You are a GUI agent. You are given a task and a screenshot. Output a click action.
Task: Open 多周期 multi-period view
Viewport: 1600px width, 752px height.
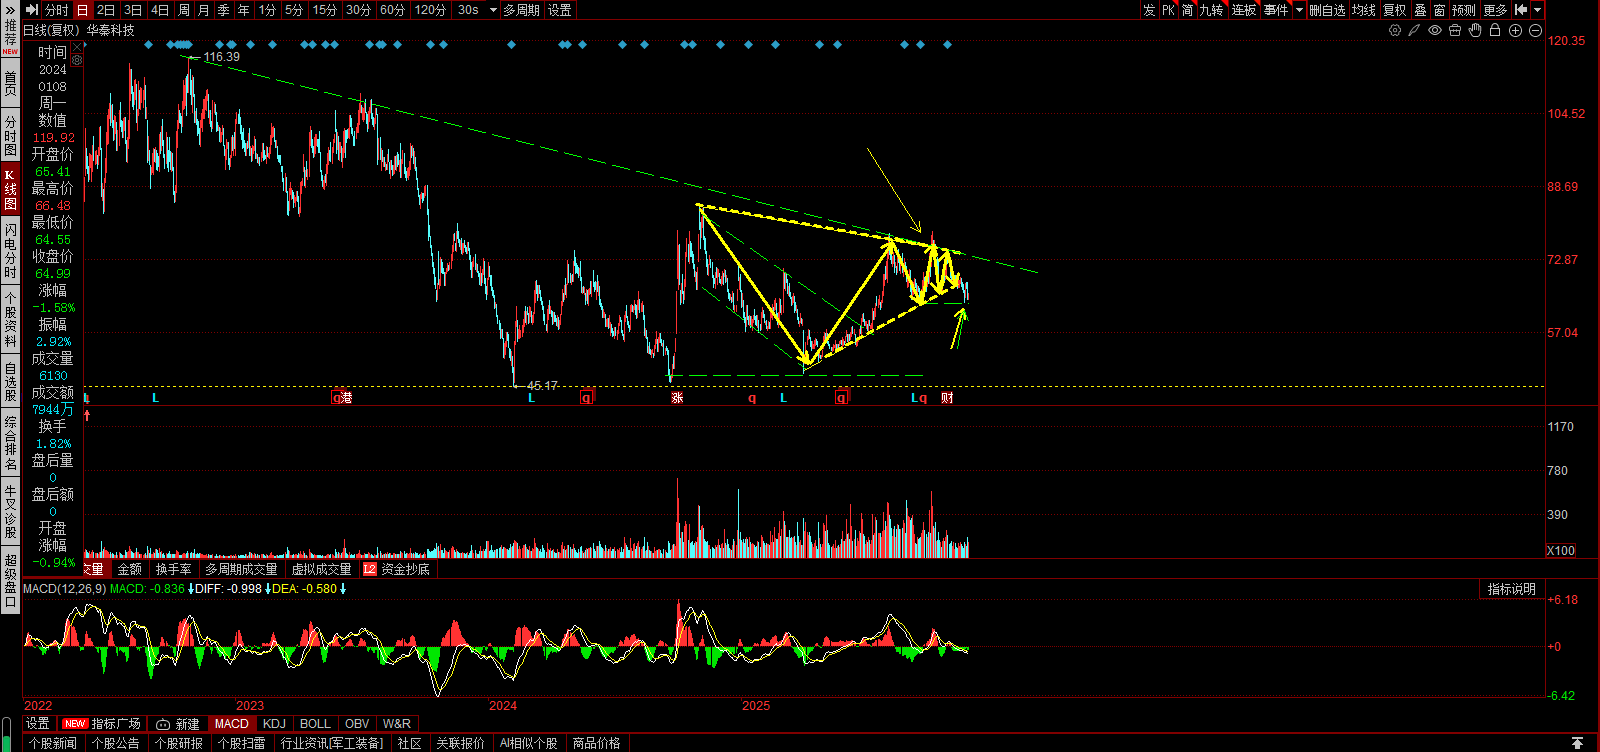tap(521, 10)
